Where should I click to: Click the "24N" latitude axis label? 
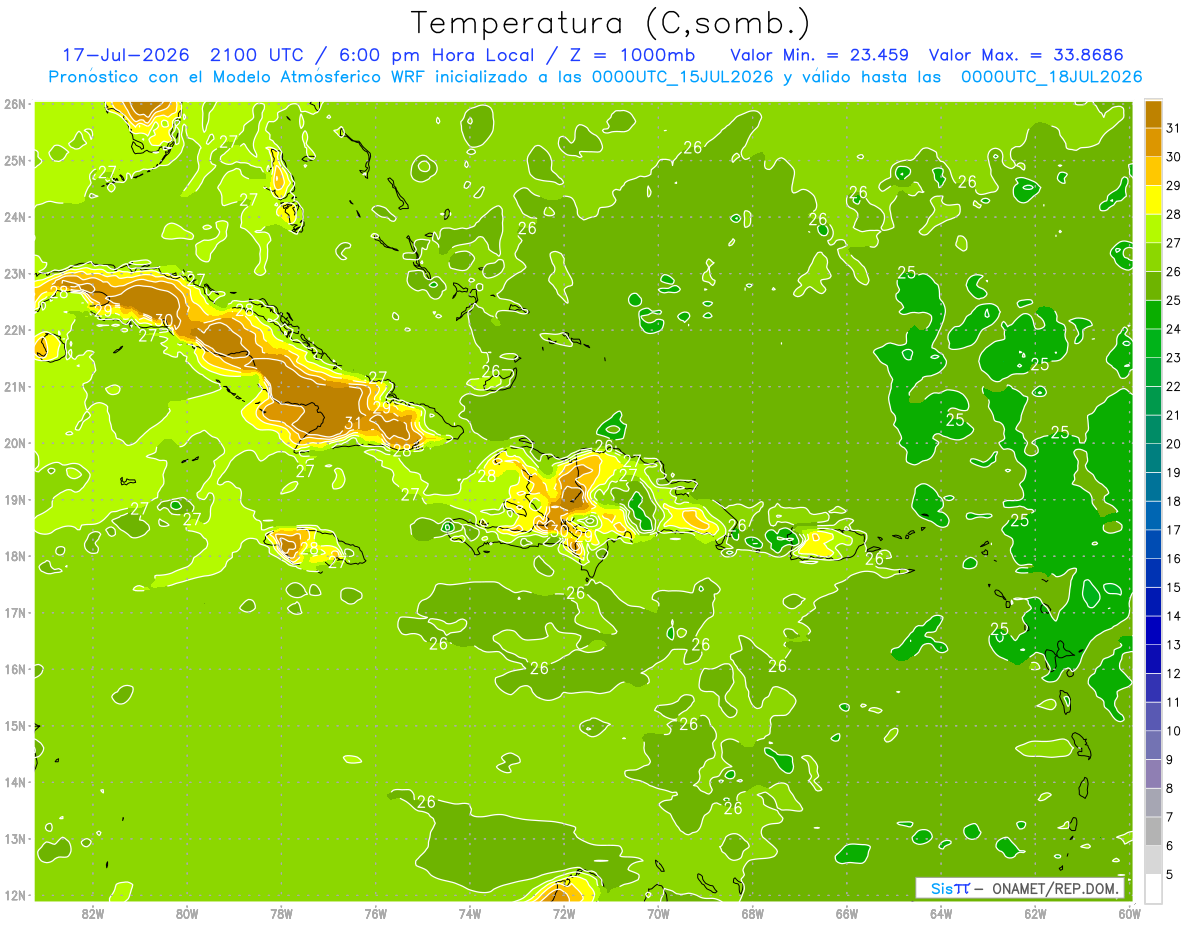(15, 217)
